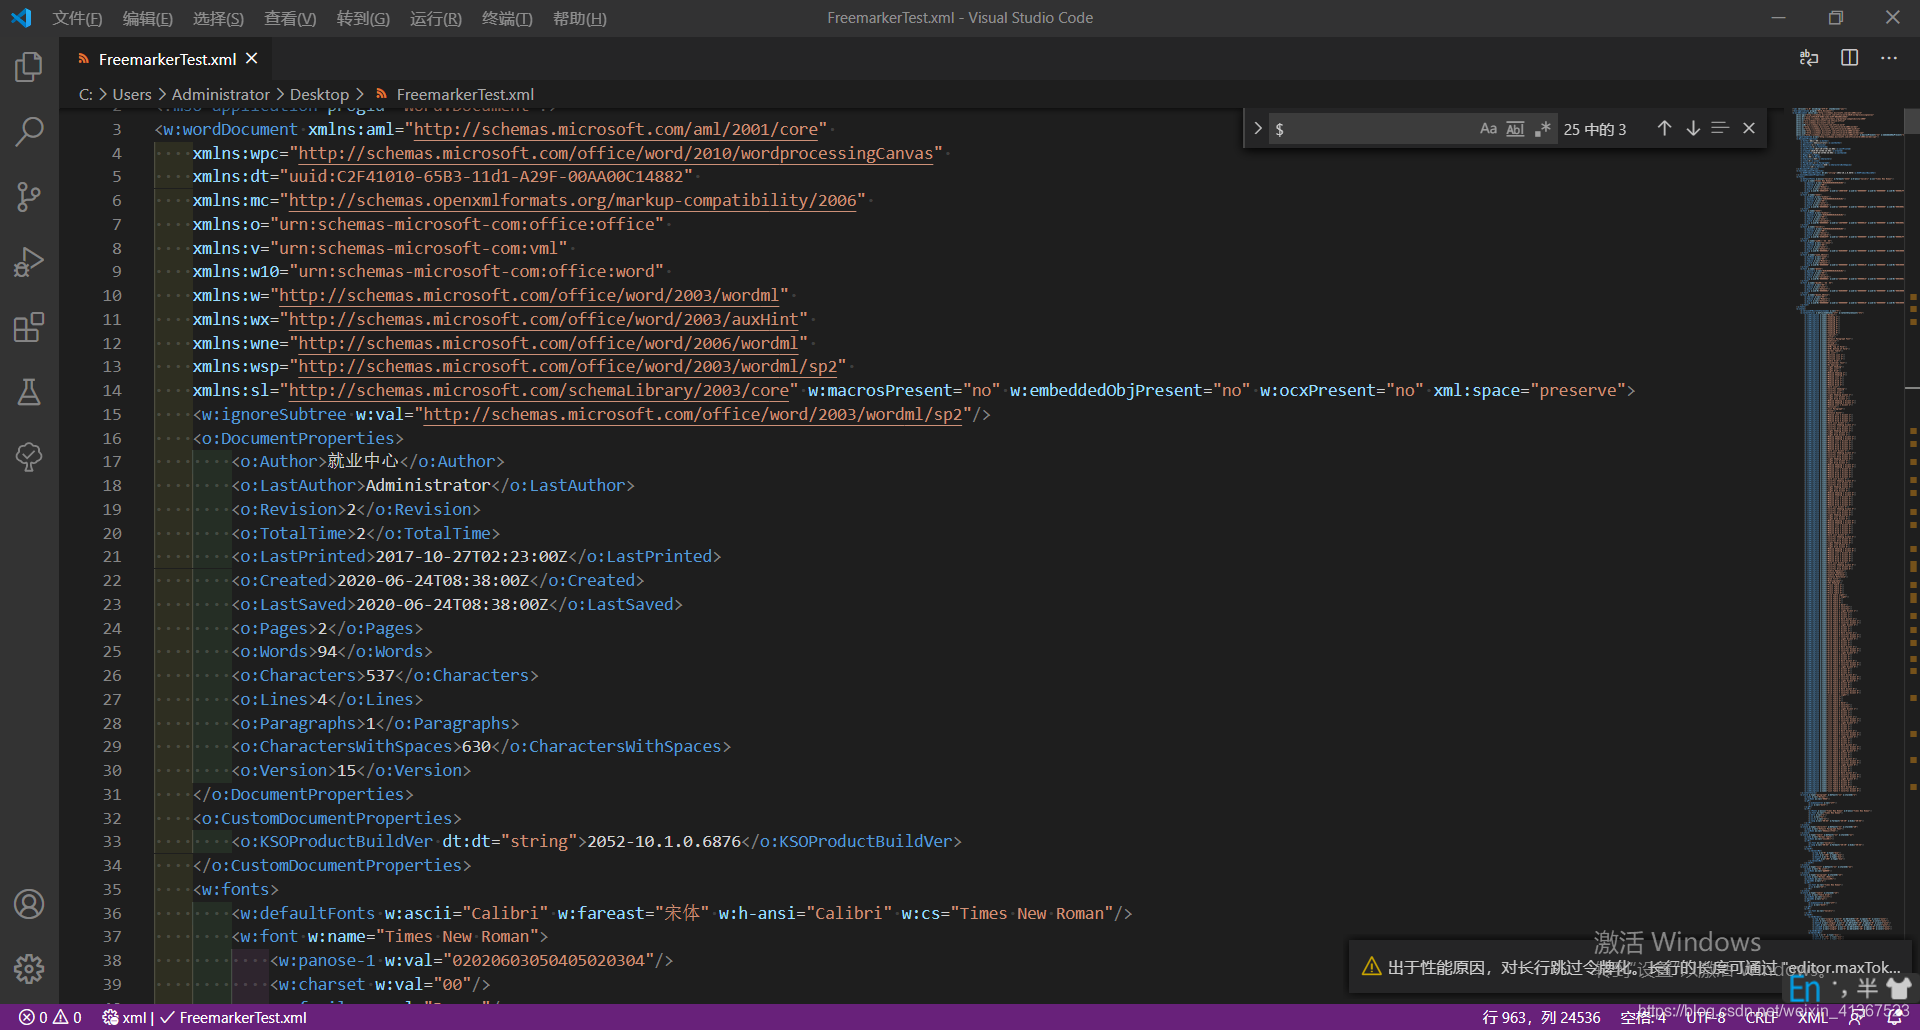Open Source Control view
Screen dimensions: 1920x1030
29,196
